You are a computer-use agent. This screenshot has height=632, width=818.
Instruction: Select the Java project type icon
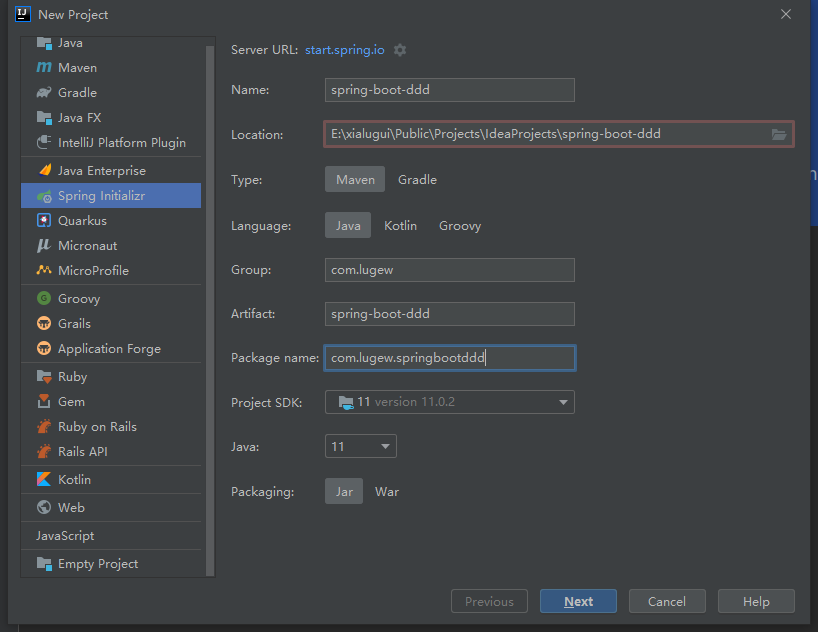coord(44,43)
